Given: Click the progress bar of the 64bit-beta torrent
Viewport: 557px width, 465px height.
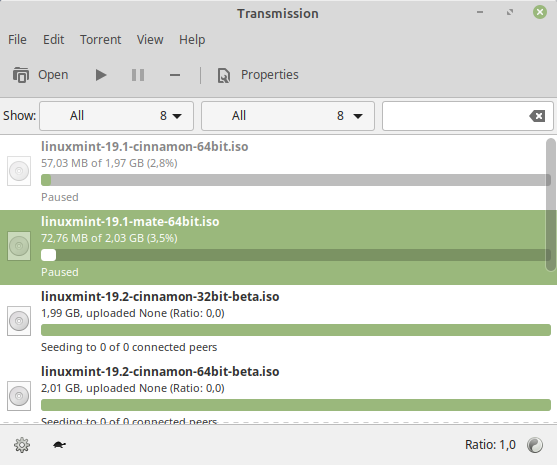Looking at the screenshot, I should coord(296,405).
